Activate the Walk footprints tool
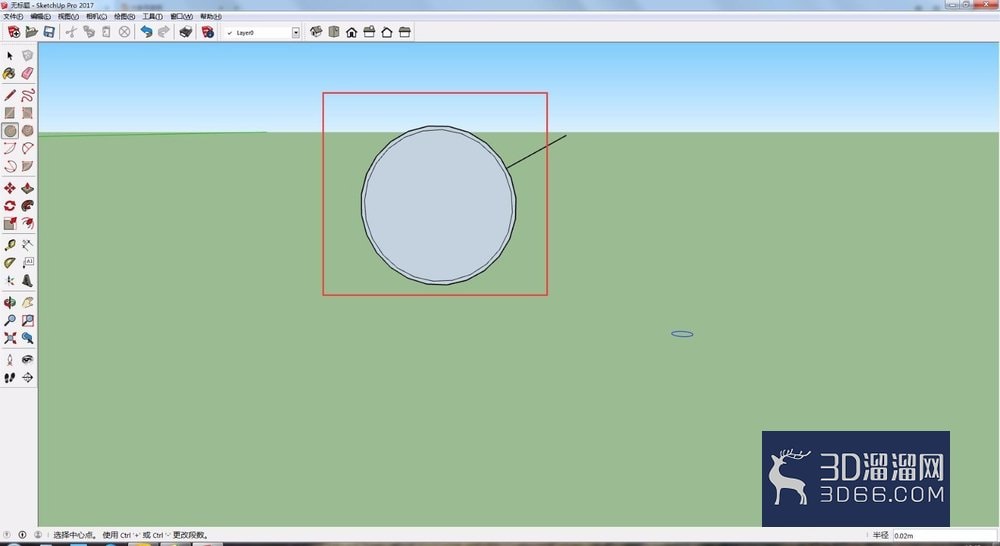Image resolution: width=1000 pixels, height=546 pixels. [x=10, y=378]
